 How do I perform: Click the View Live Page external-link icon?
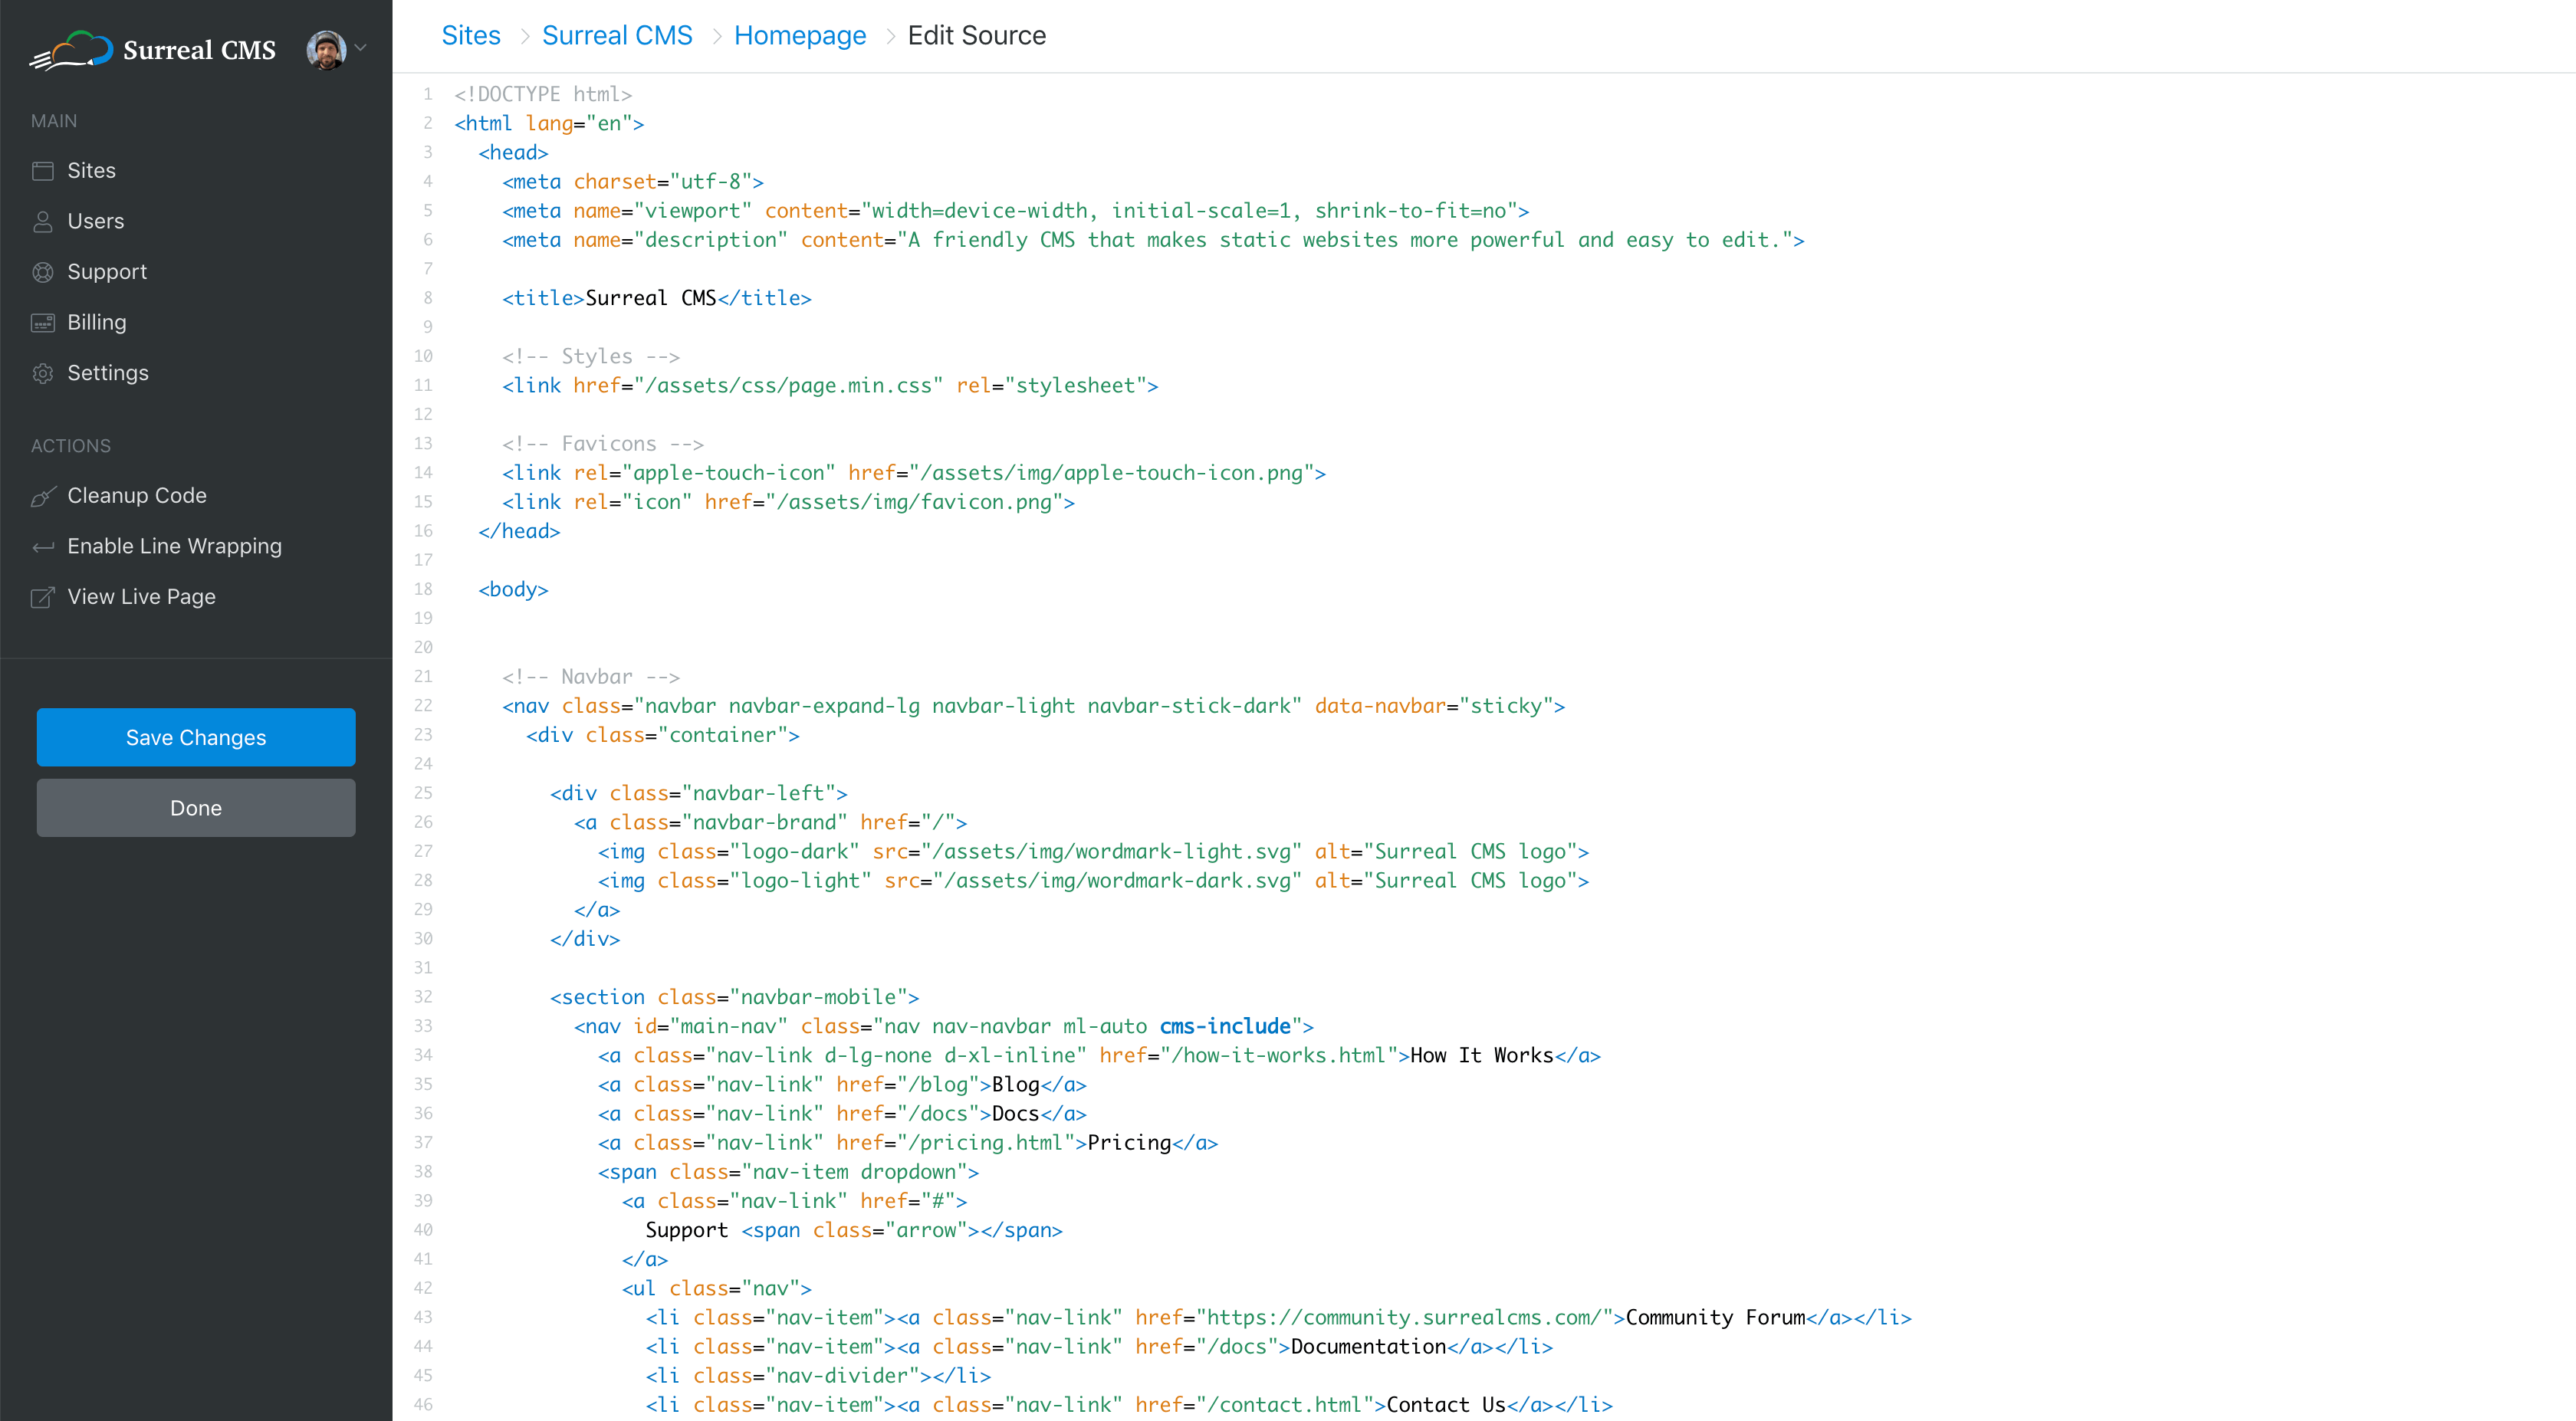[x=42, y=597]
